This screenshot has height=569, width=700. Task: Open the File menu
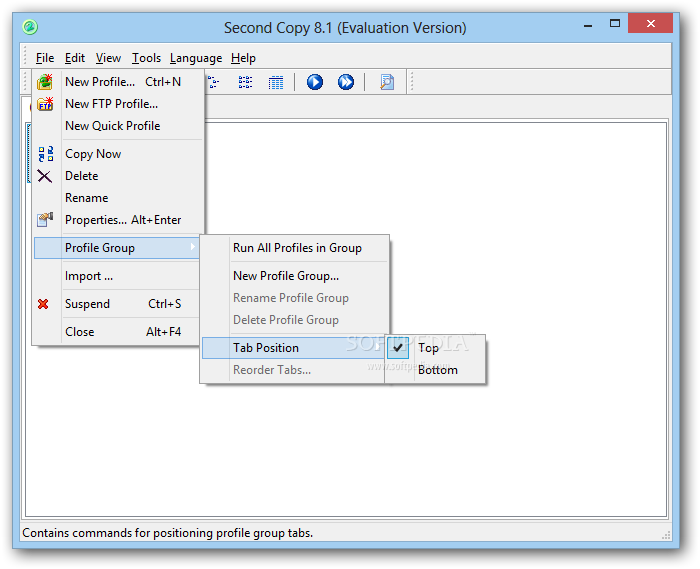pyautogui.click(x=45, y=58)
